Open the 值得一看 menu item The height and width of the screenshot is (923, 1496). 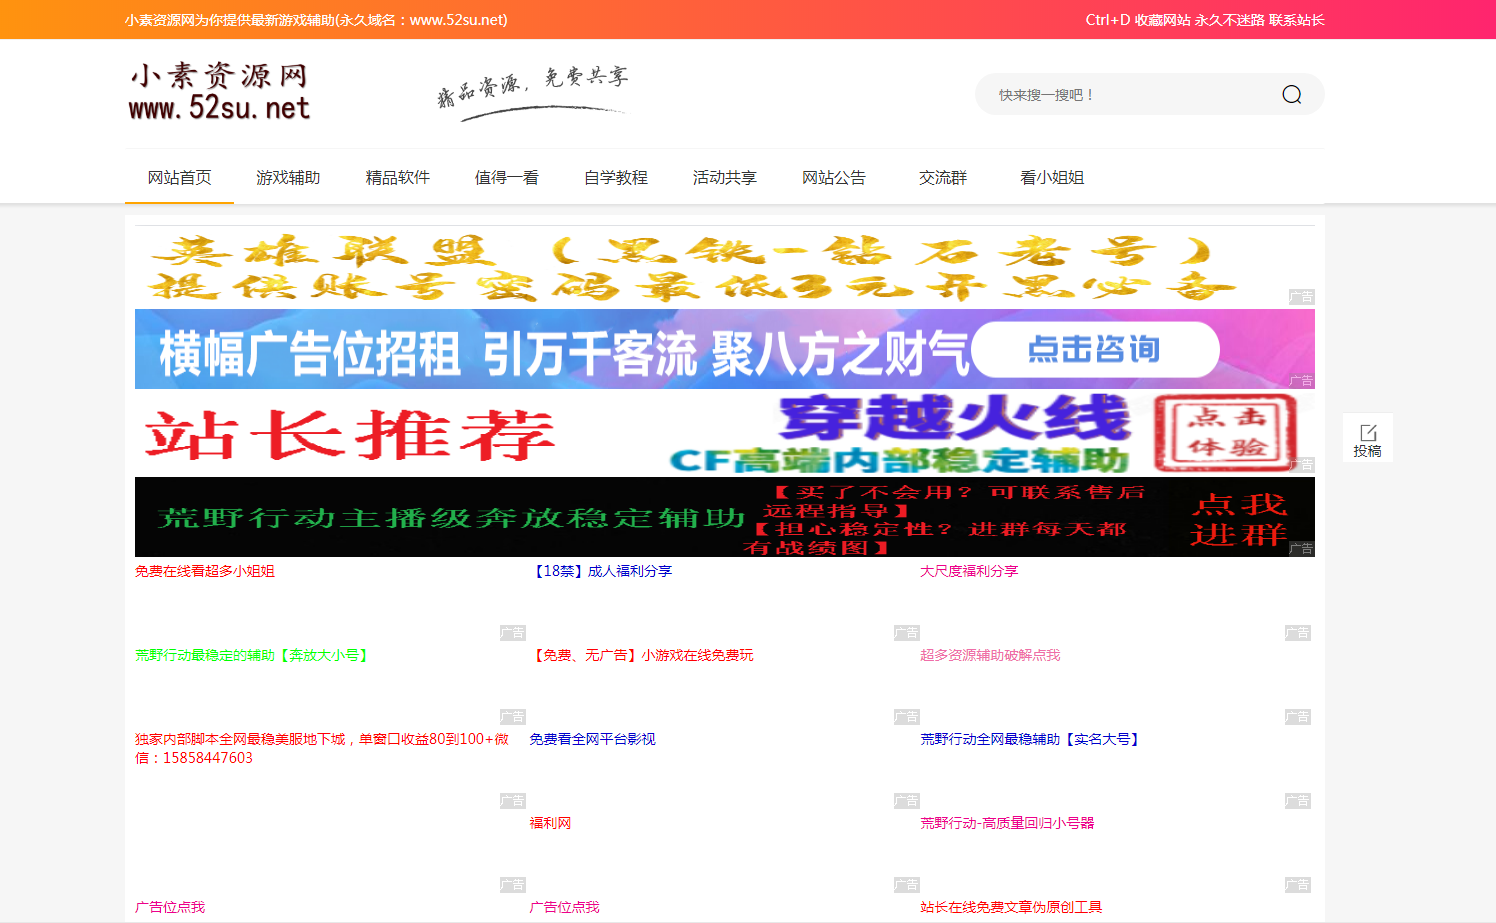click(506, 178)
